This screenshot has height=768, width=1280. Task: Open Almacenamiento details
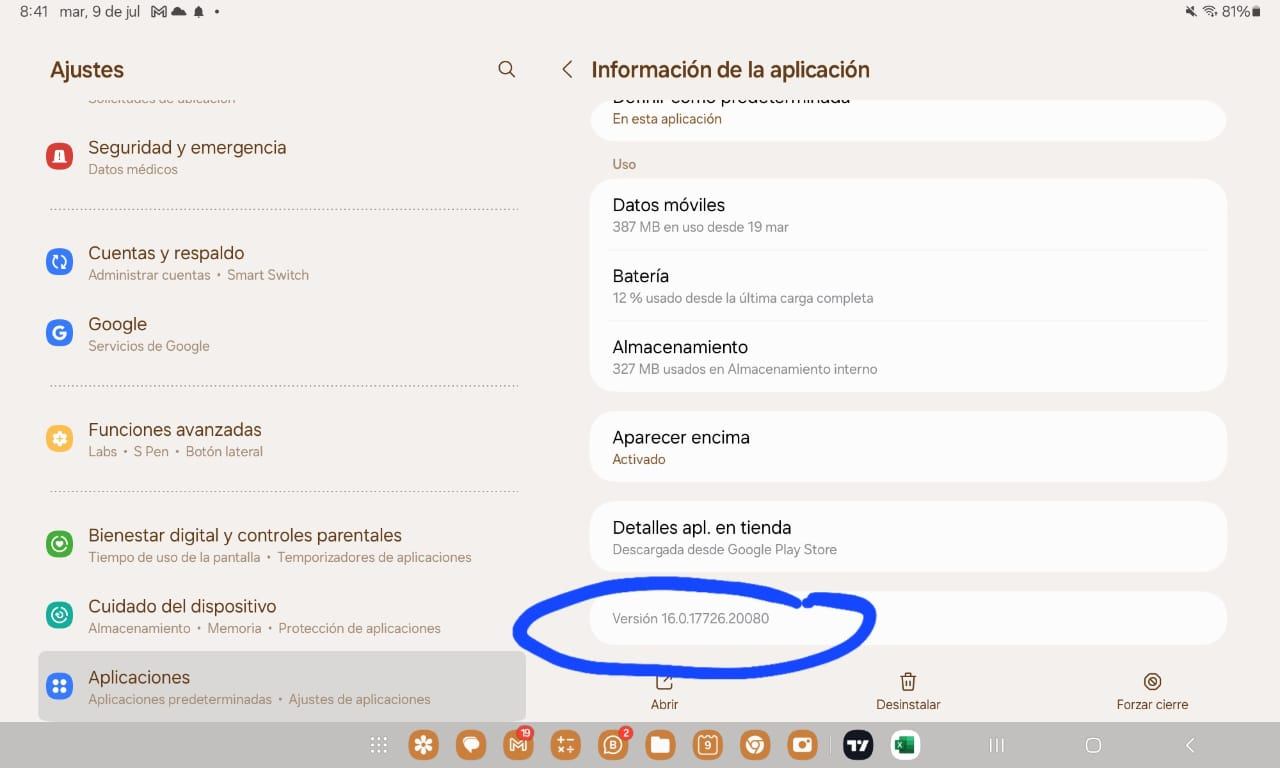(908, 356)
